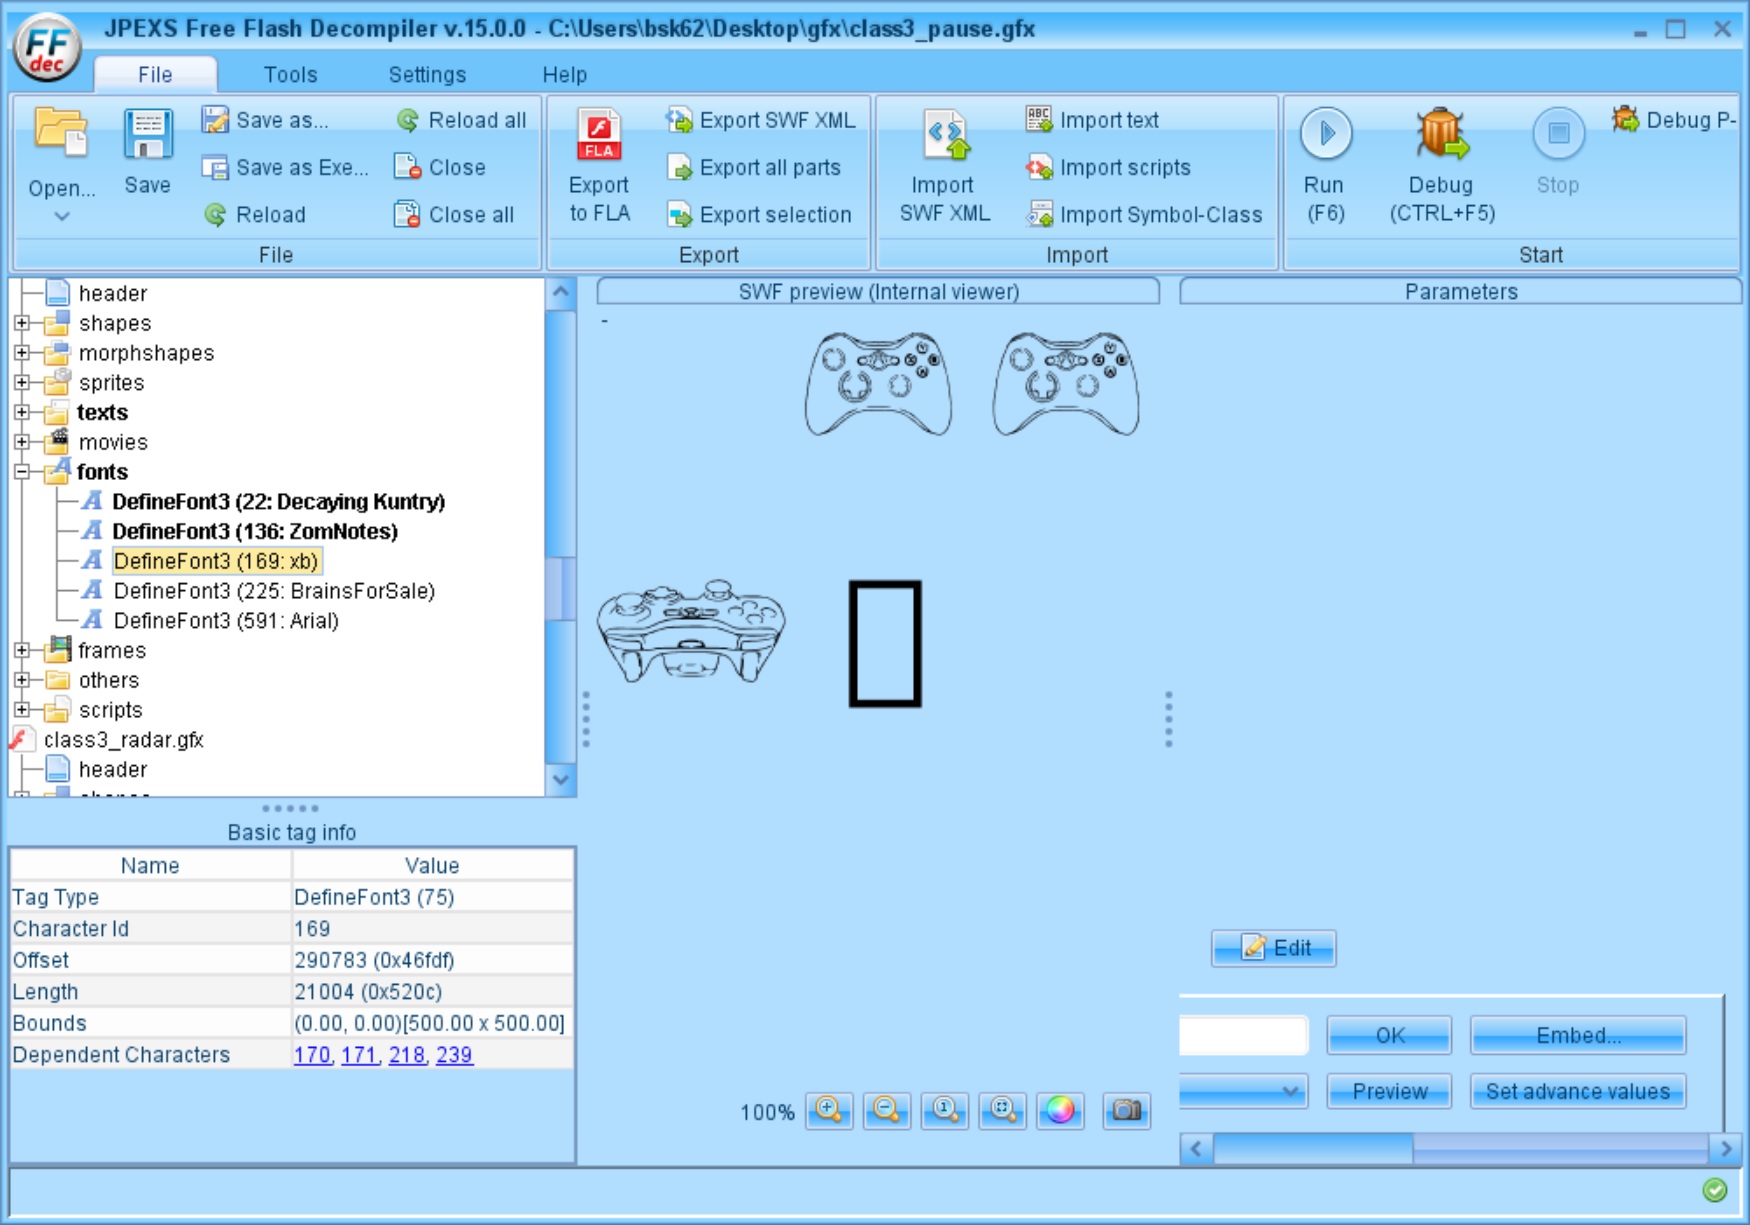Import text into the SWF
Image resolution: width=1750 pixels, height=1225 pixels.
(x=1092, y=120)
